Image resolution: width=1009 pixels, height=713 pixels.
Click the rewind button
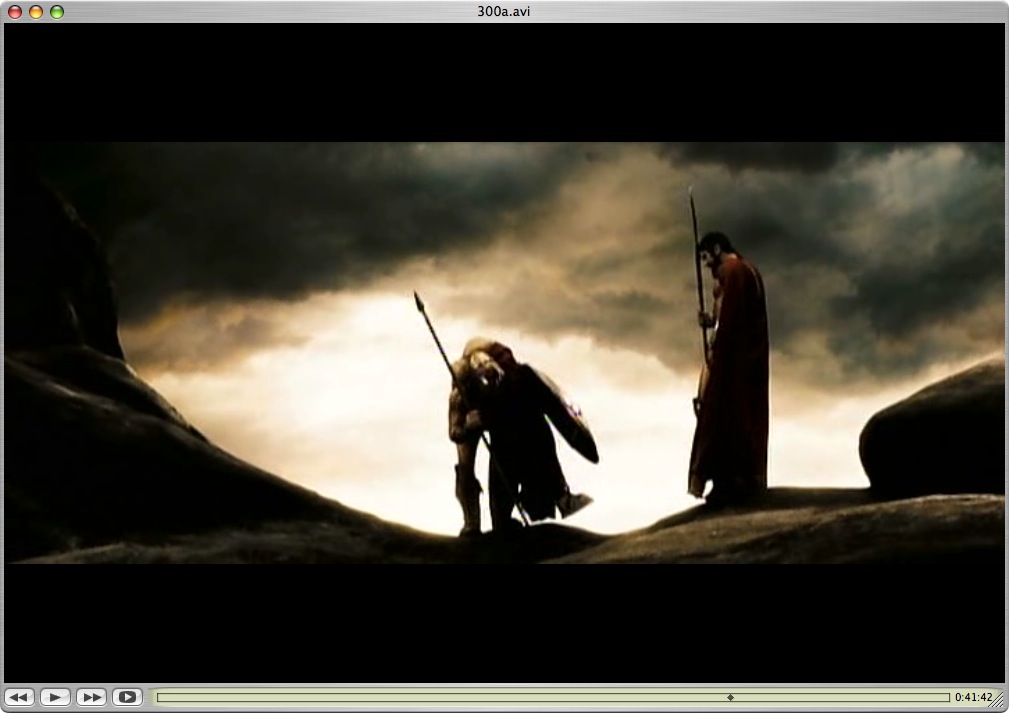[x=19, y=697]
